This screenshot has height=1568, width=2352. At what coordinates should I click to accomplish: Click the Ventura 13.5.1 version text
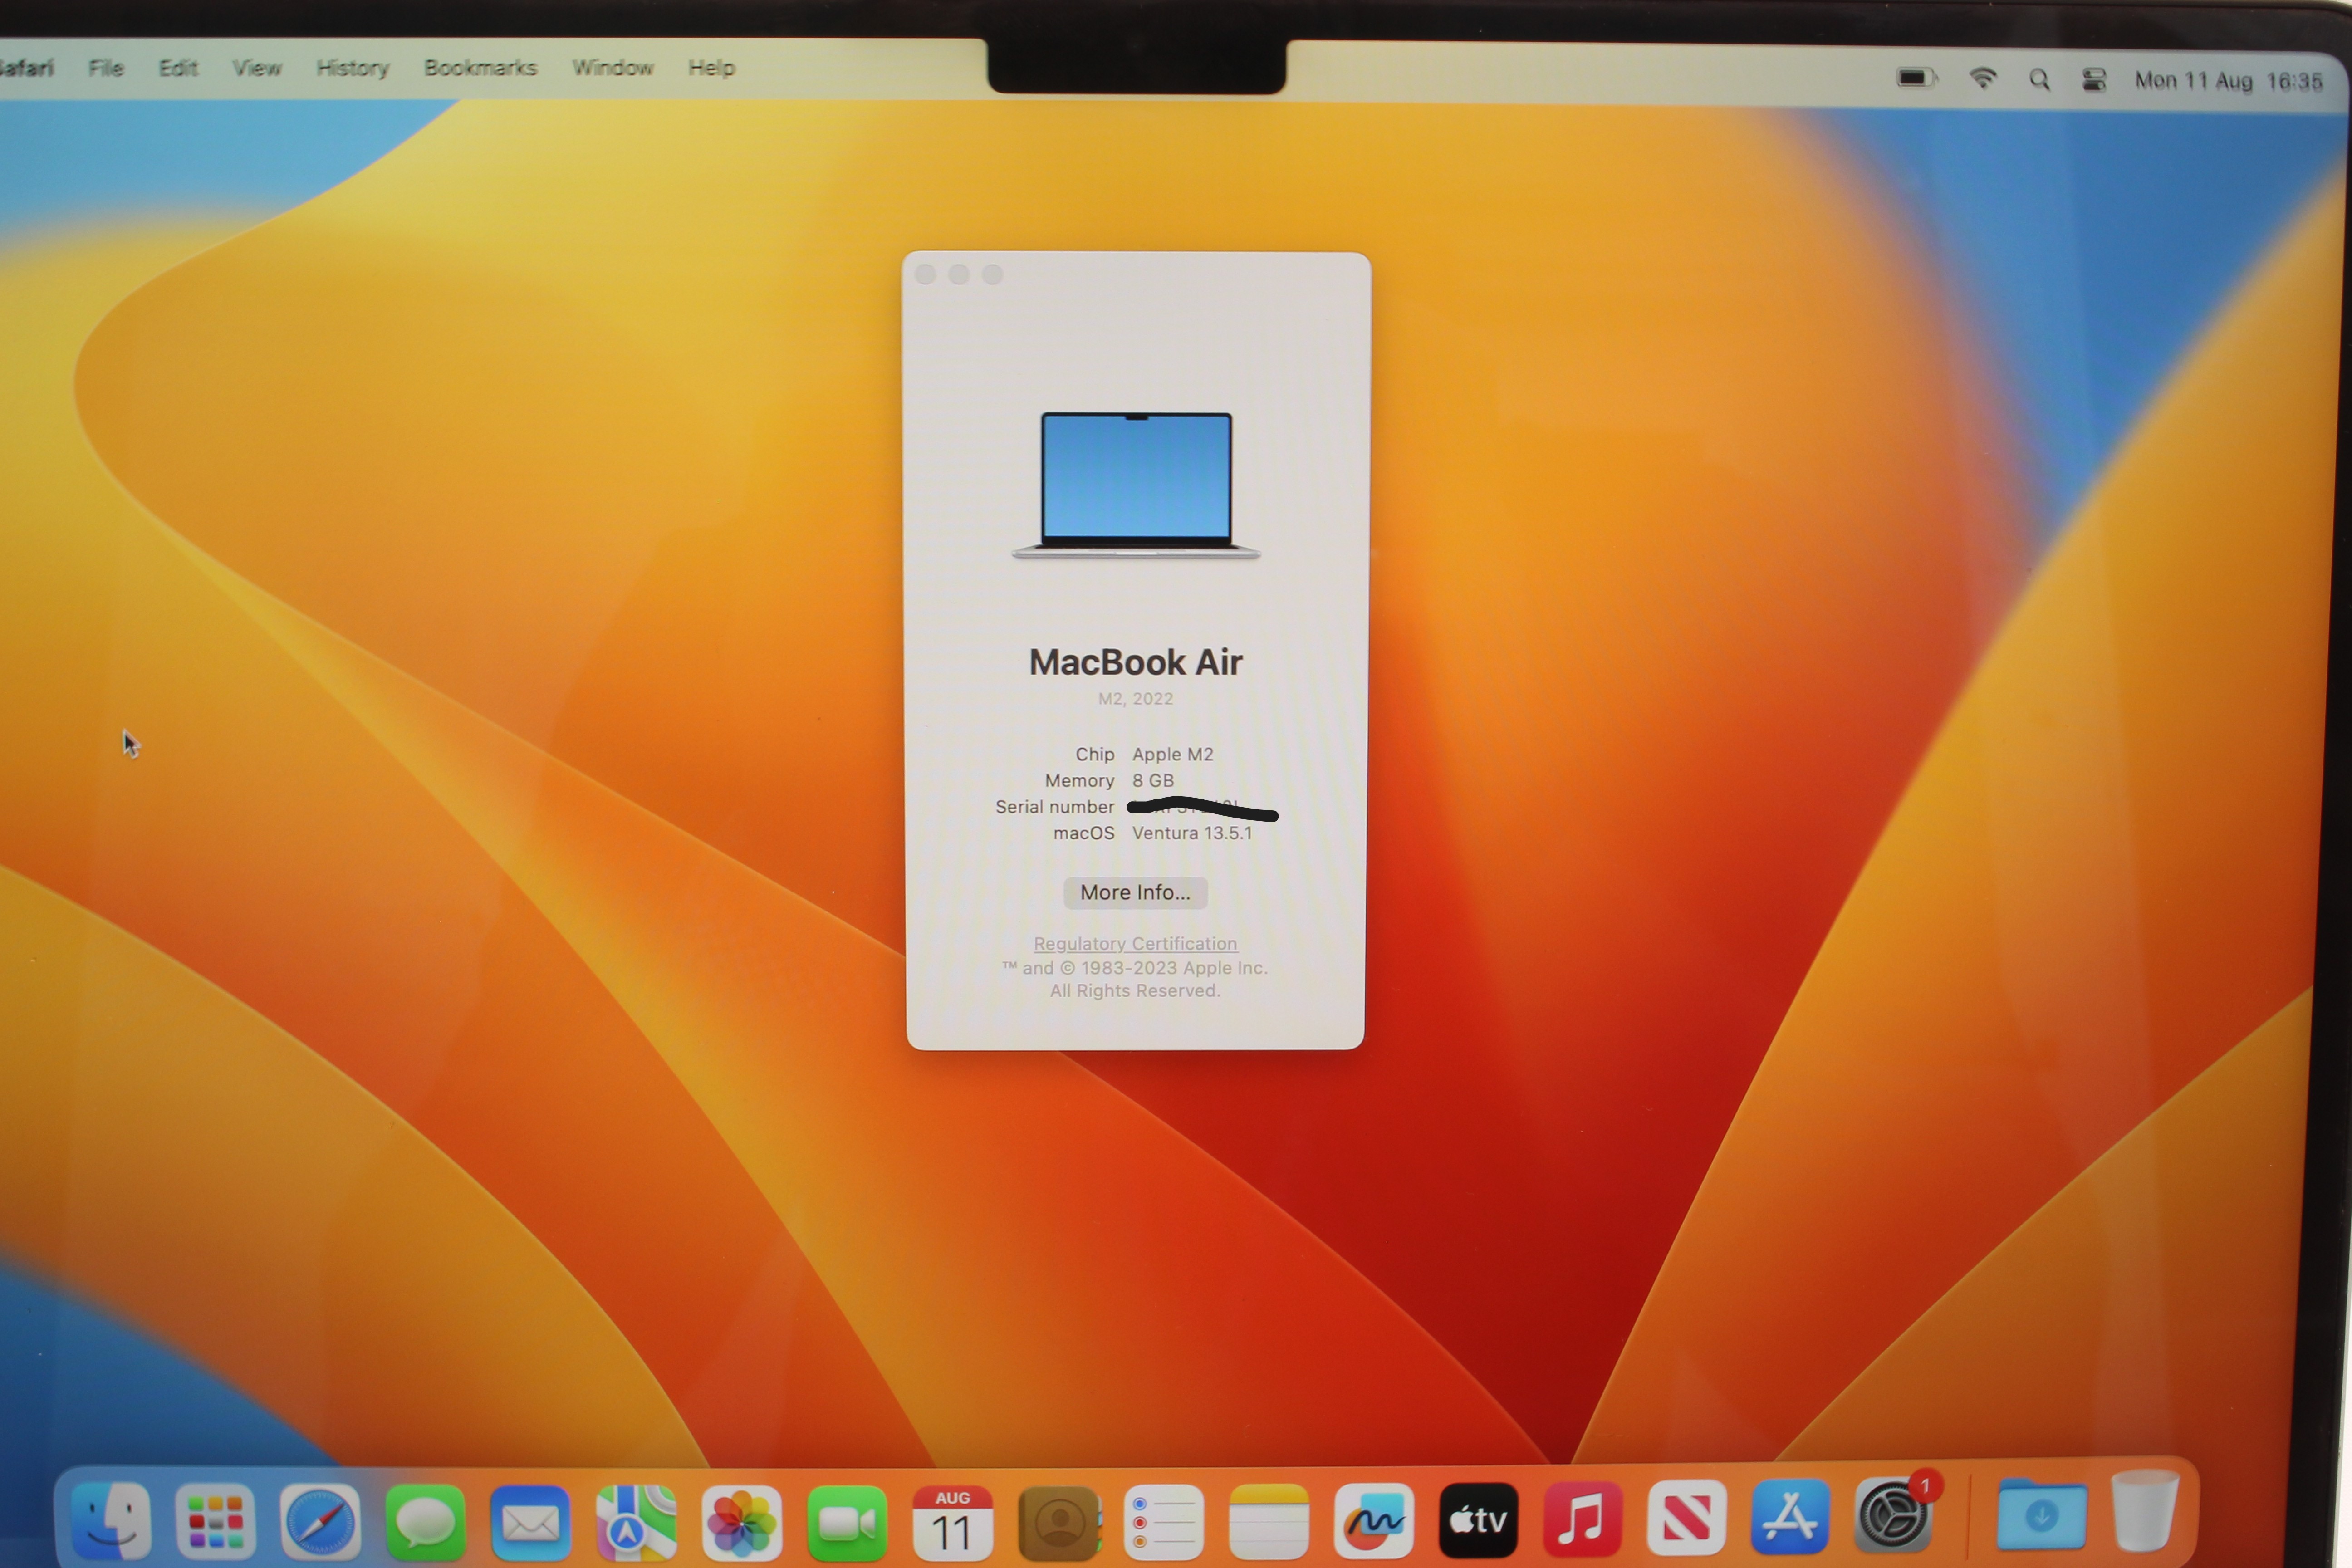[x=1191, y=833]
